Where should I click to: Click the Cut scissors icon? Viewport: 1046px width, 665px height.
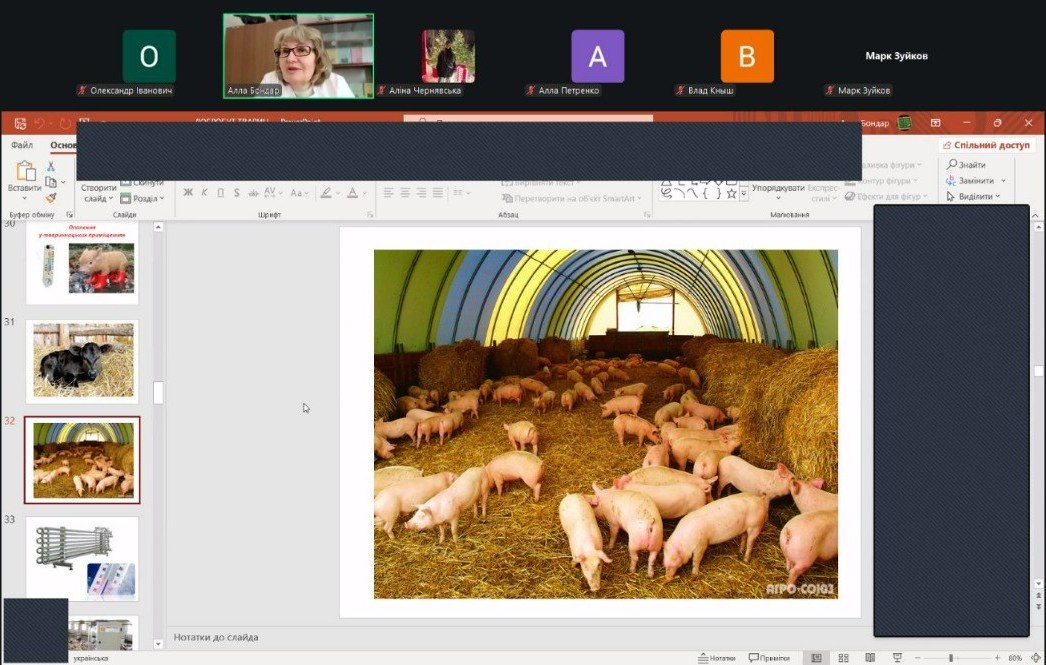point(51,167)
